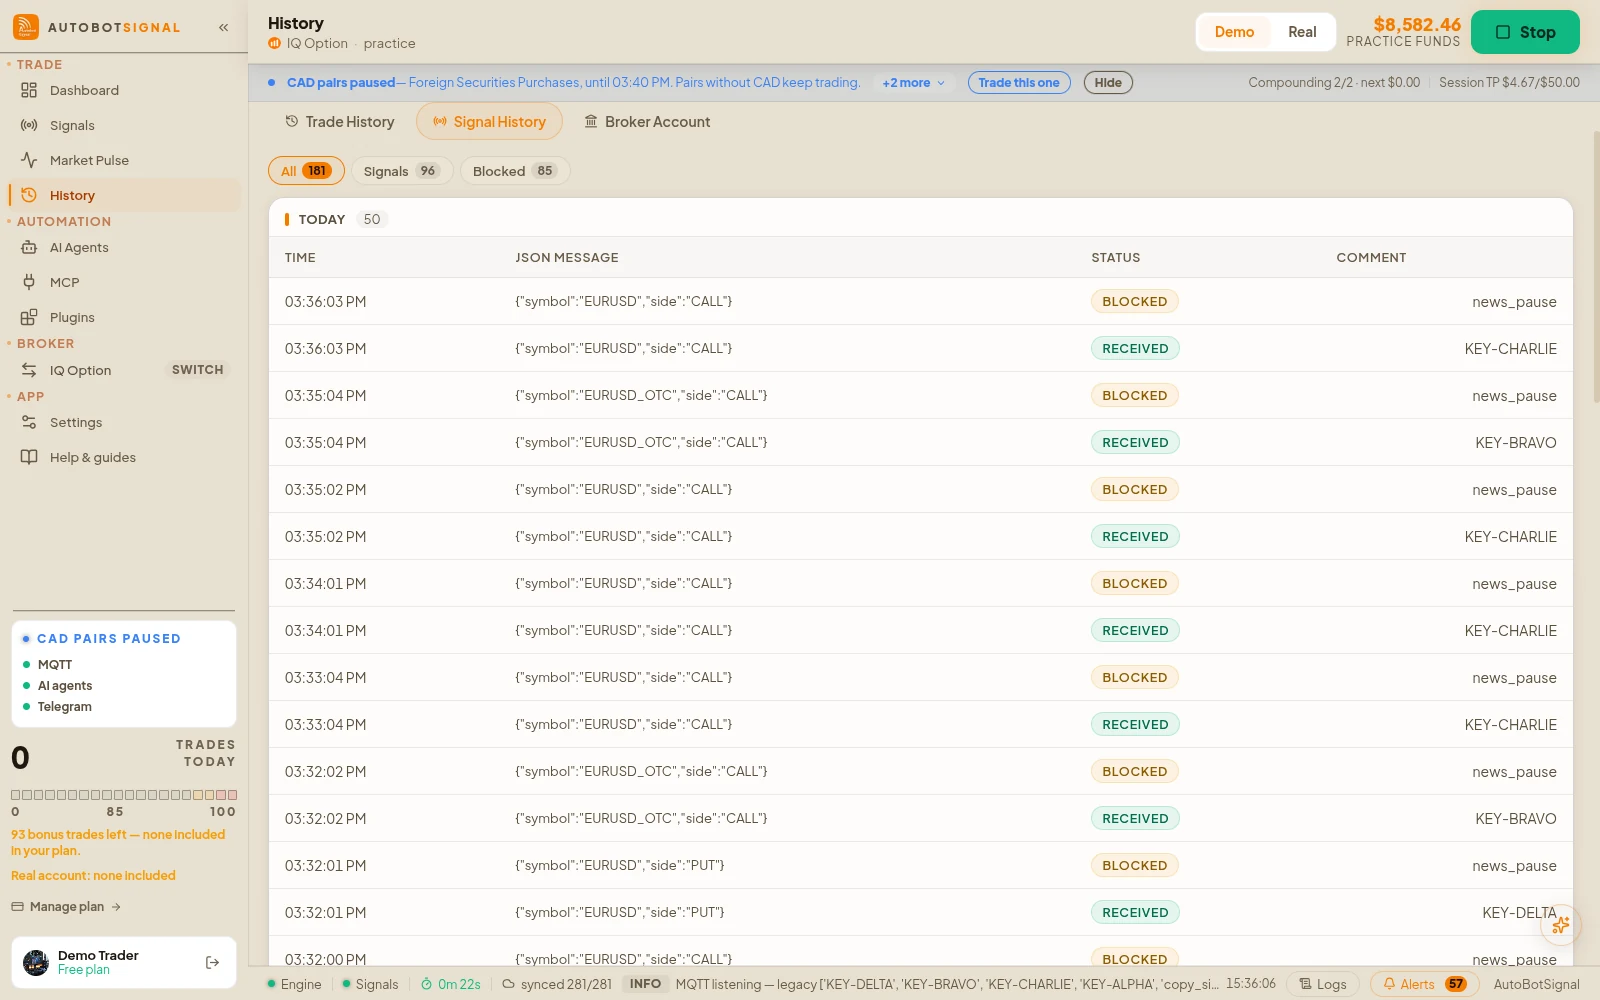Image resolution: width=1600 pixels, height=1000 pixels.
Task: Click the log out icon beside Demo Trader
Action: coord(212,963)
